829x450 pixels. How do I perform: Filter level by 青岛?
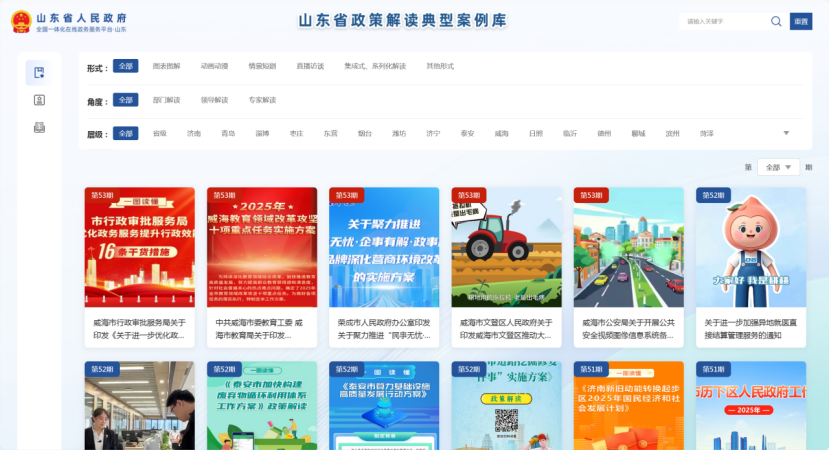pos(228,134)
